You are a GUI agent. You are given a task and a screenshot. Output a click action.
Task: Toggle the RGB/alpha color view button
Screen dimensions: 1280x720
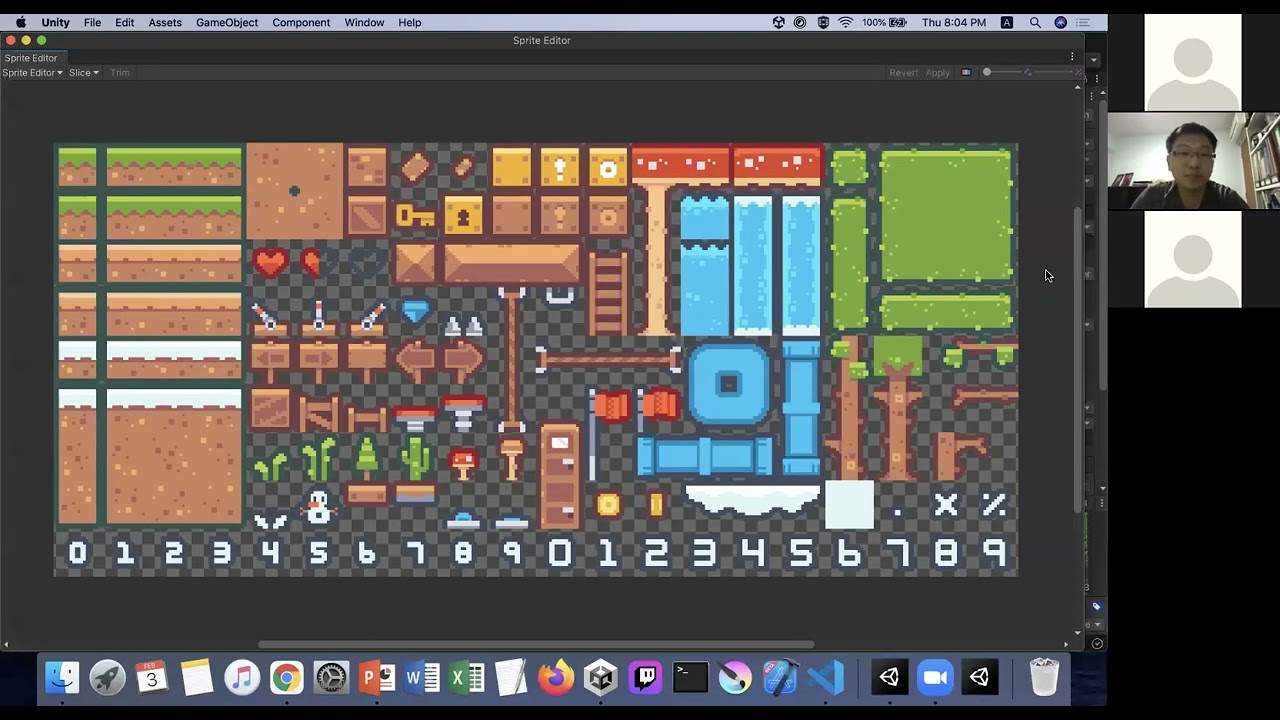point(965,73)
